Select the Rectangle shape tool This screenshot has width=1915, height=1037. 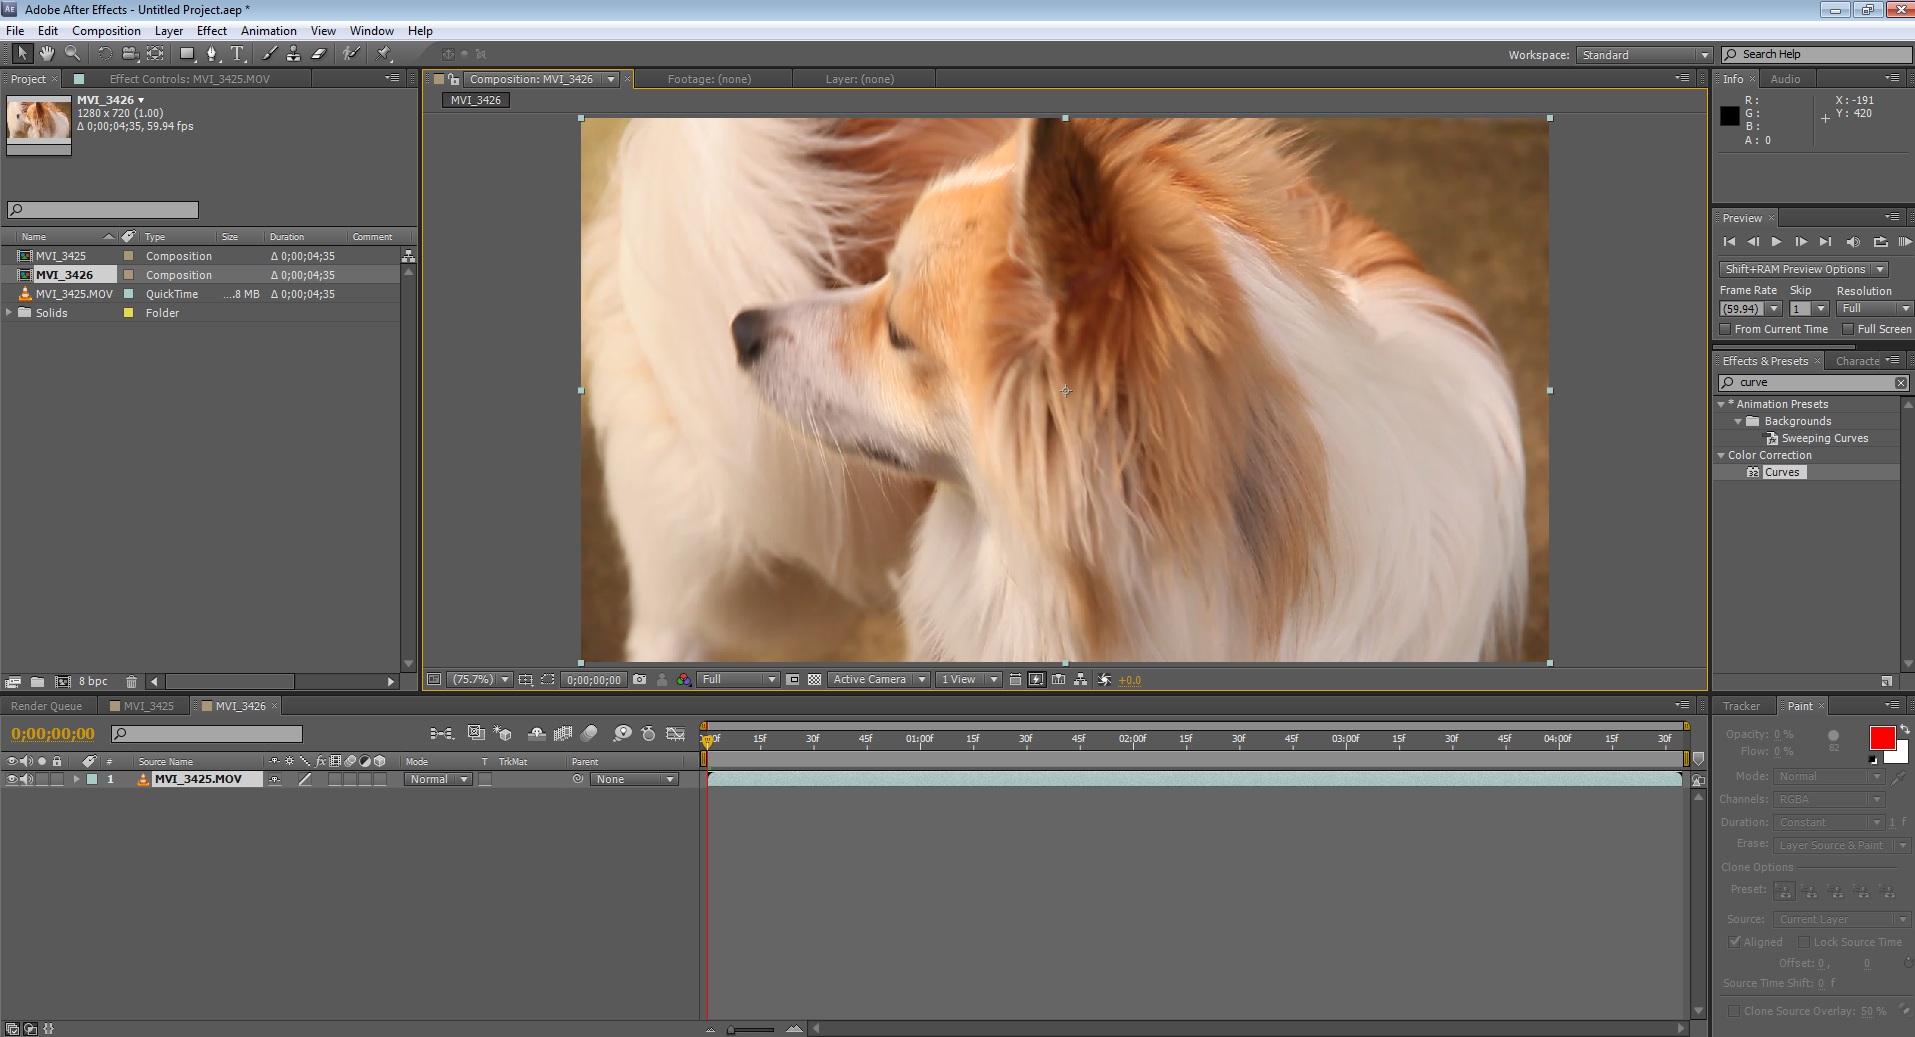187,54
